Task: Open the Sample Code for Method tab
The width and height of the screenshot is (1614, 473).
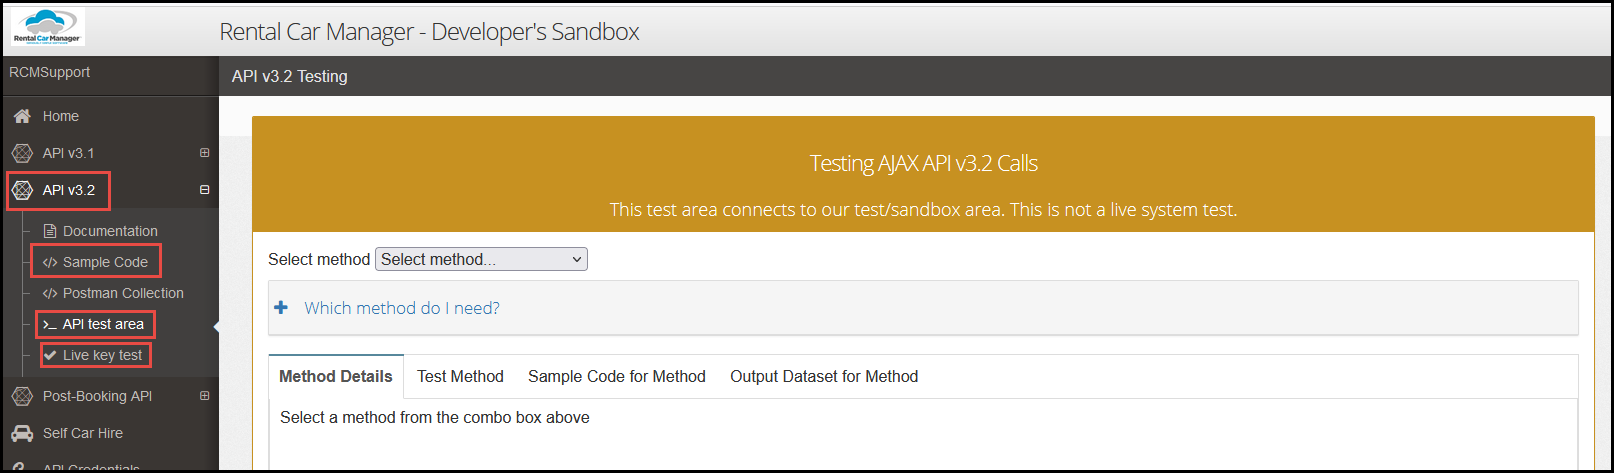Action: [x=617, y=376]
